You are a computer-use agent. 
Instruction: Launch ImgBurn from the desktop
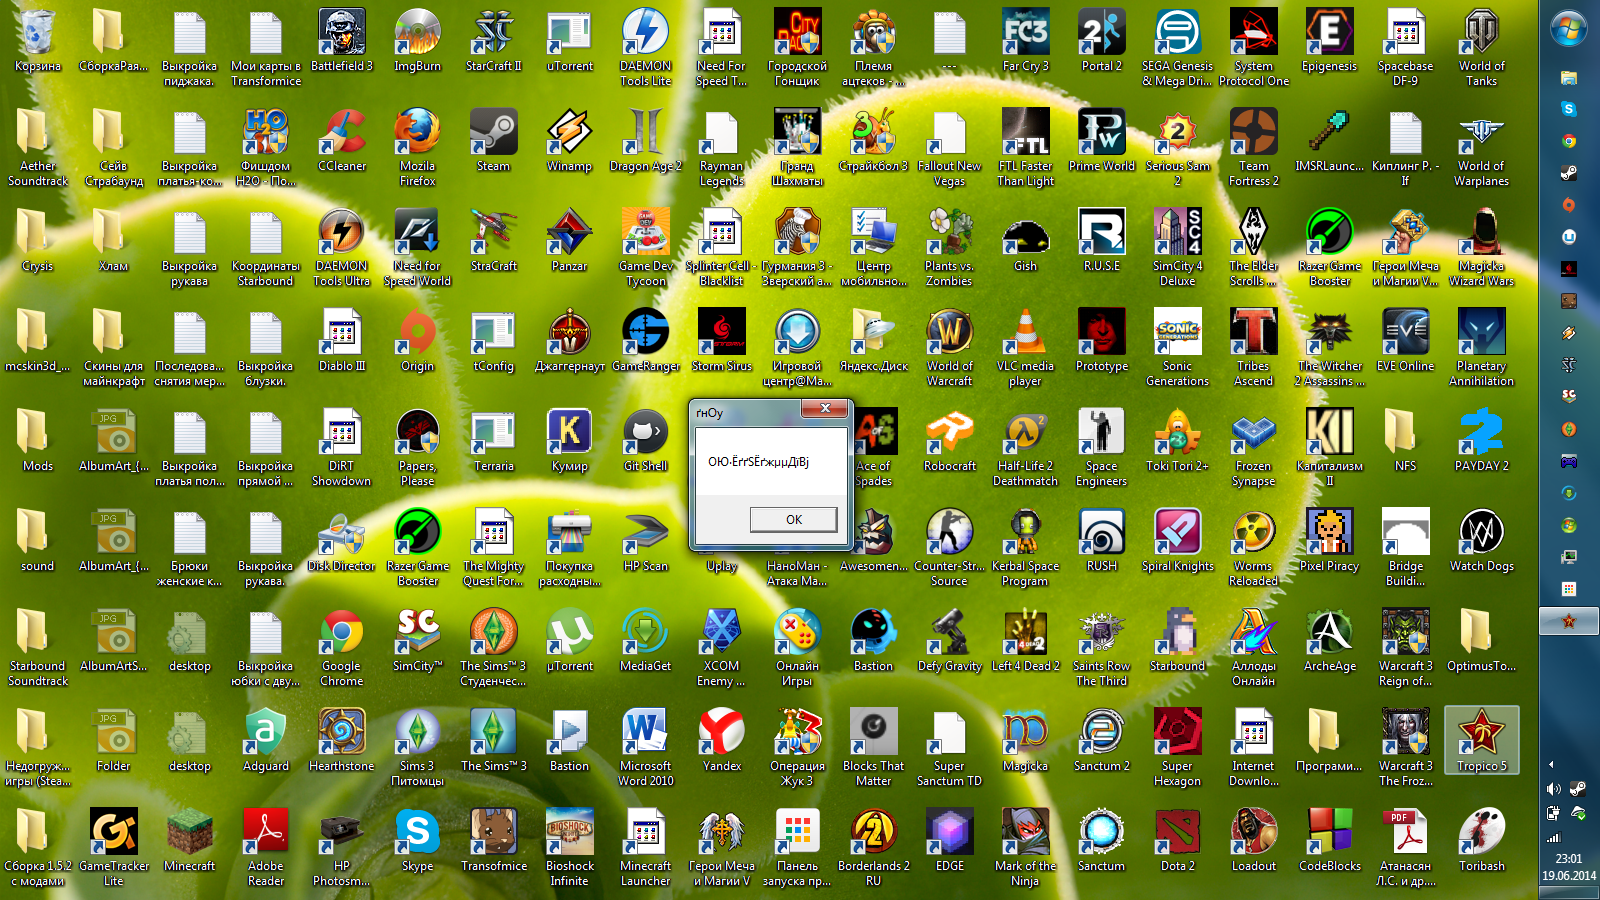[x=418, y=42]
